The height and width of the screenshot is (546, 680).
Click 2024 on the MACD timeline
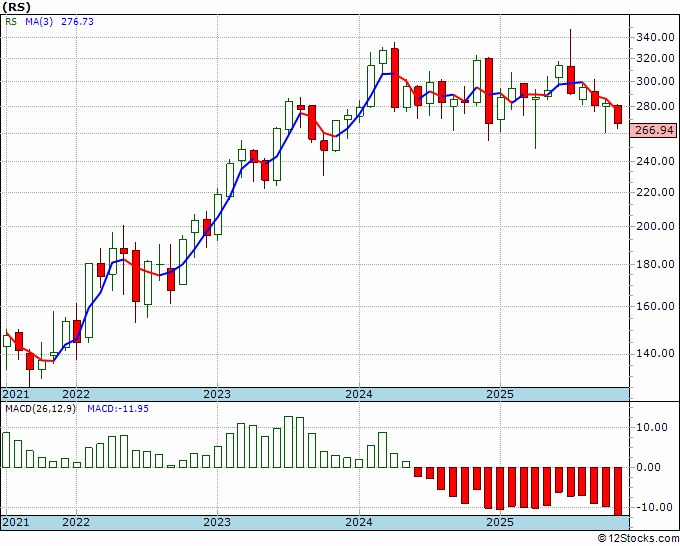point(359,522)
